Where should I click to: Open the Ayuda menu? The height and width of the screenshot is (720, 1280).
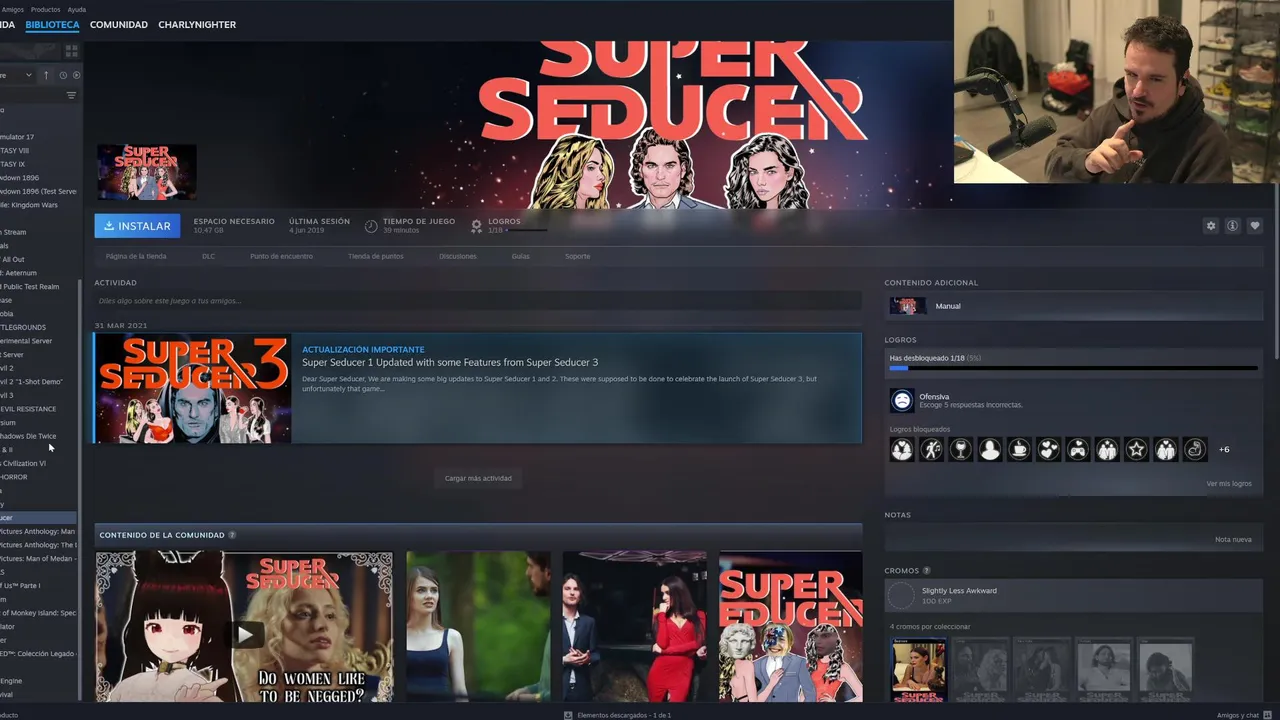click(77, 9)
